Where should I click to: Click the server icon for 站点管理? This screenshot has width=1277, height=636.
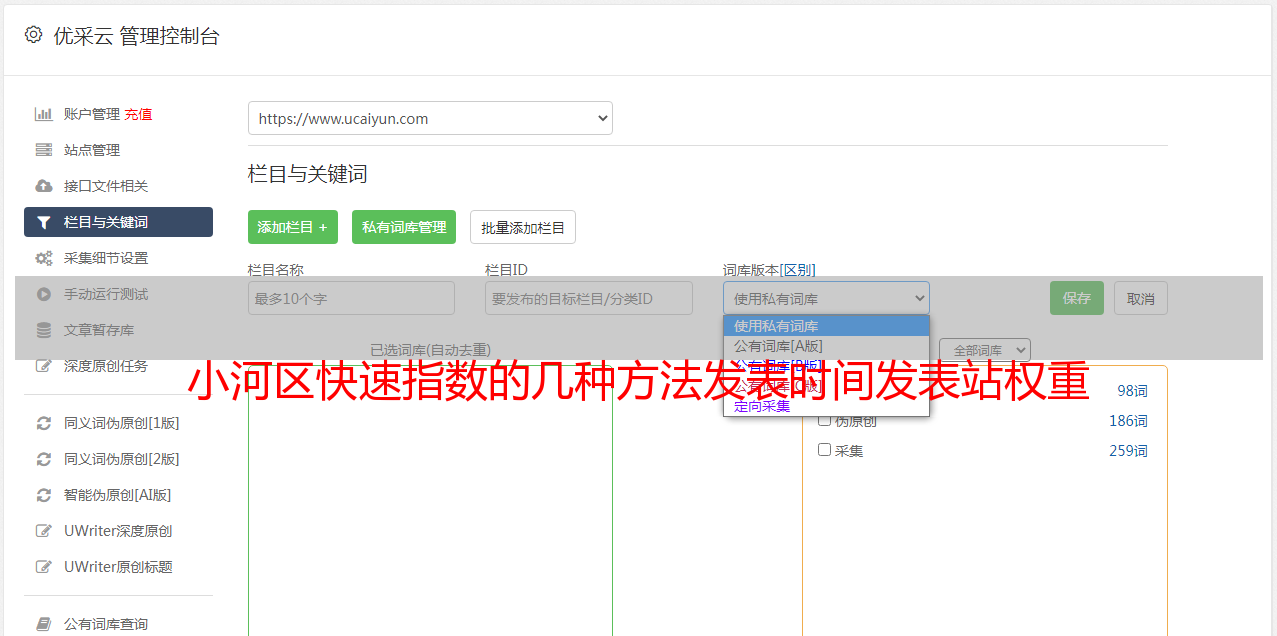(x=43, y=150)
